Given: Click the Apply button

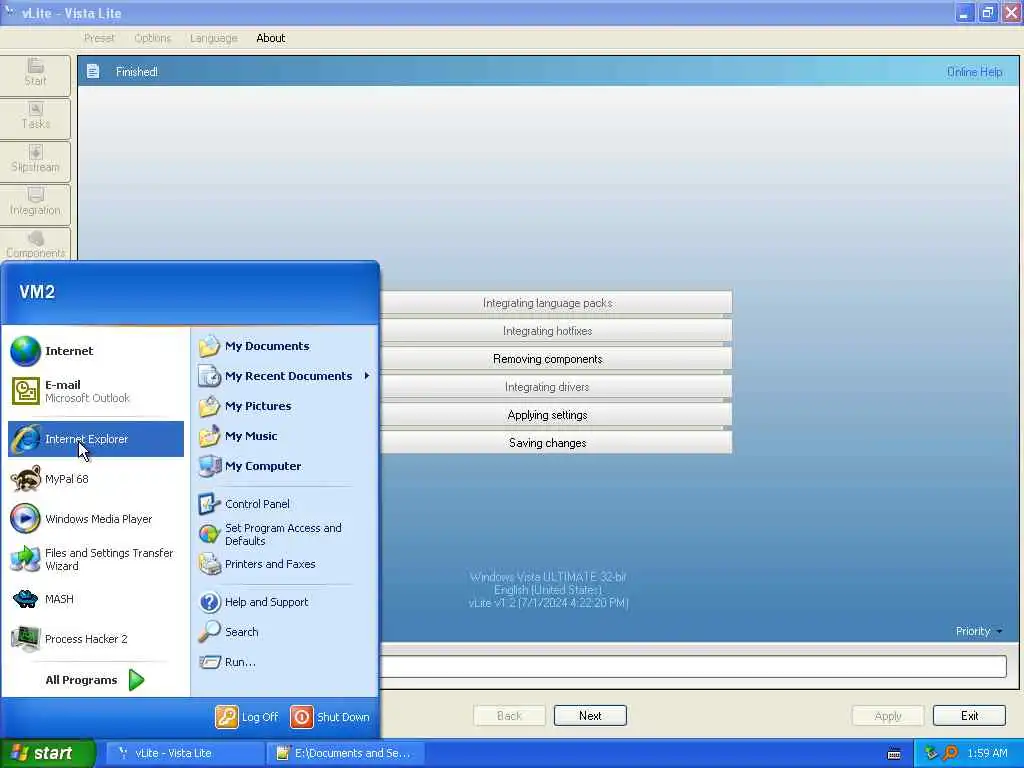Looking at the screenshot, I should tap(888, 716).
